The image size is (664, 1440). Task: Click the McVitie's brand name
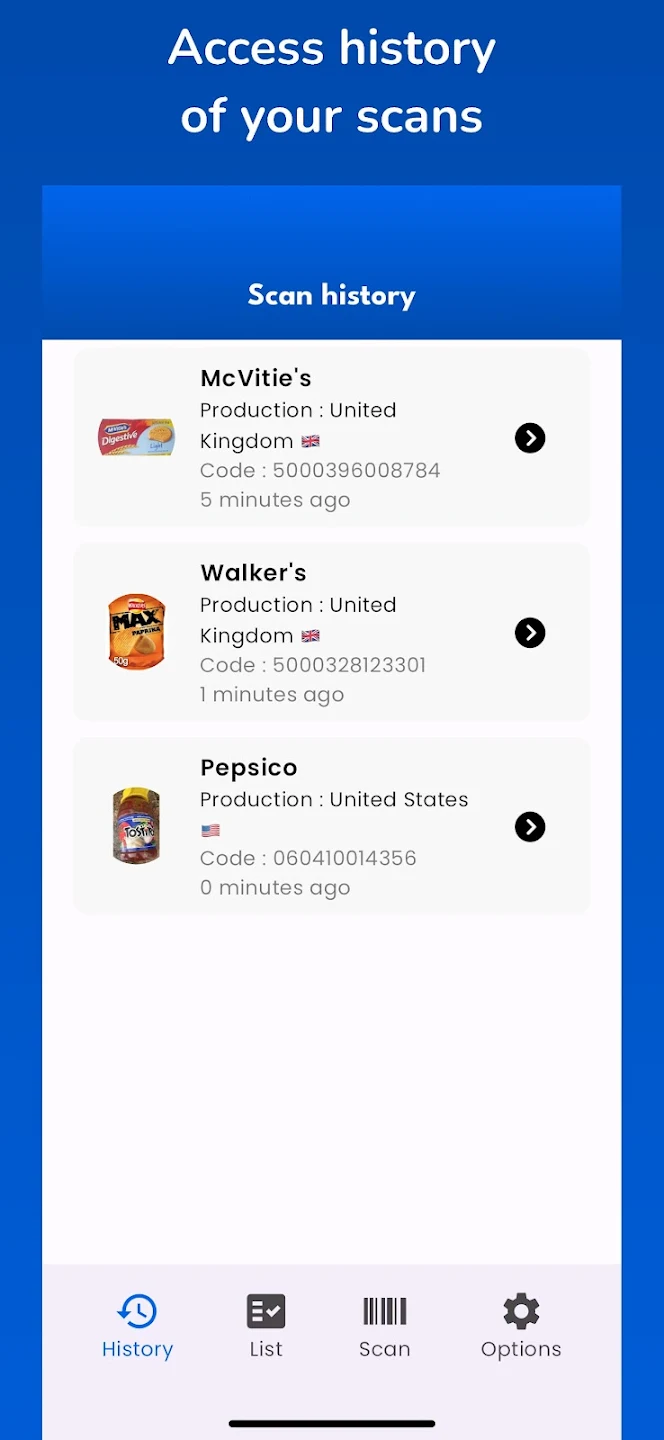(256, 378)
